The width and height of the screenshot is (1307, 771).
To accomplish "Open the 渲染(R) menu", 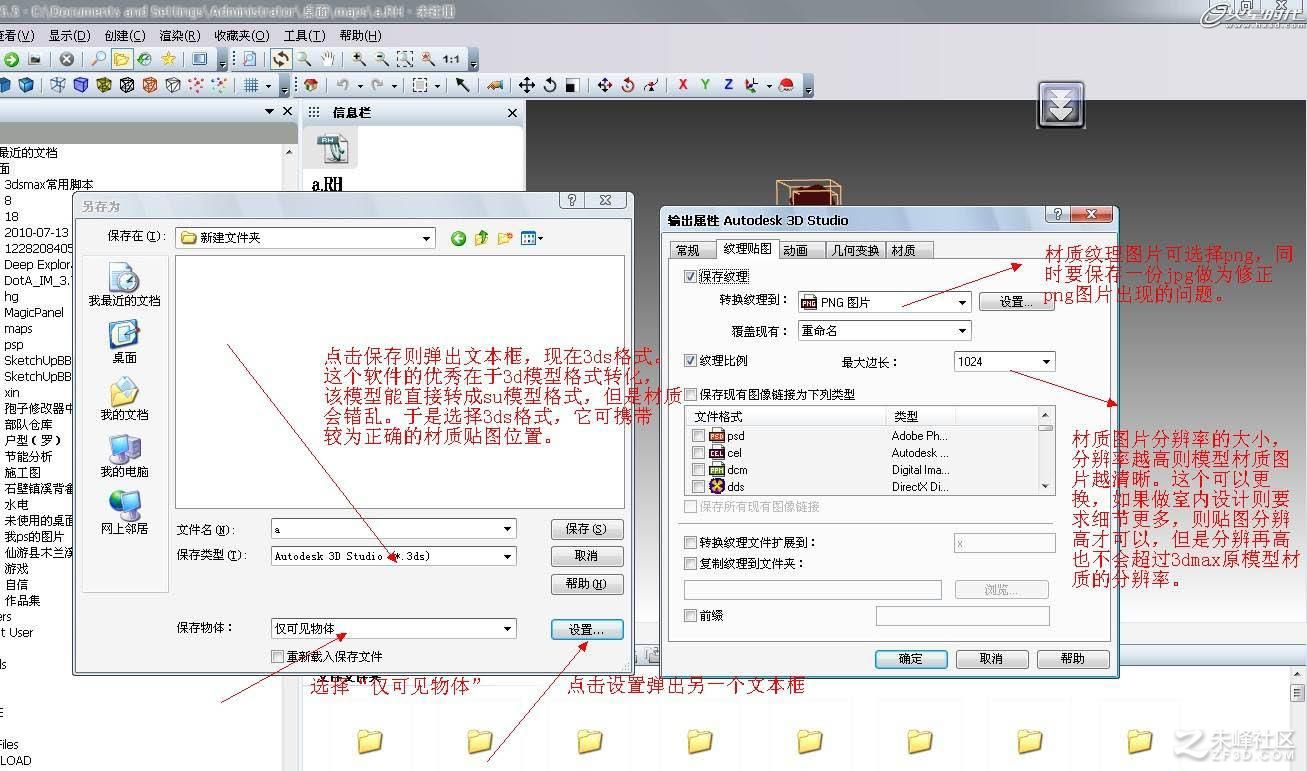I will point(179,35).
